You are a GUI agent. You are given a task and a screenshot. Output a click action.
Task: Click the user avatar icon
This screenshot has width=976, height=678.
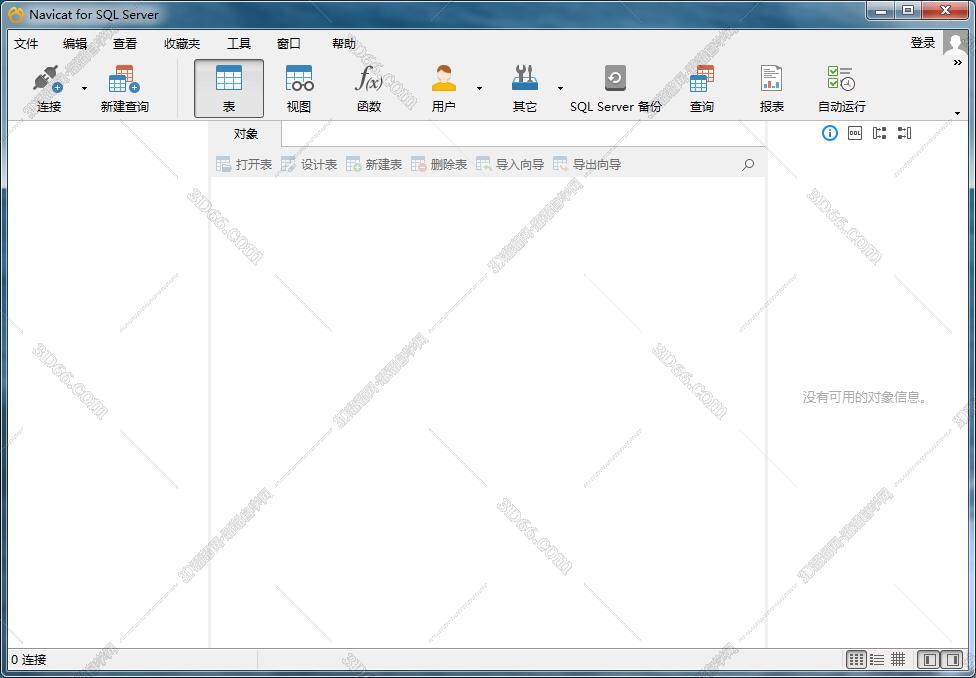tap(955, 42)
